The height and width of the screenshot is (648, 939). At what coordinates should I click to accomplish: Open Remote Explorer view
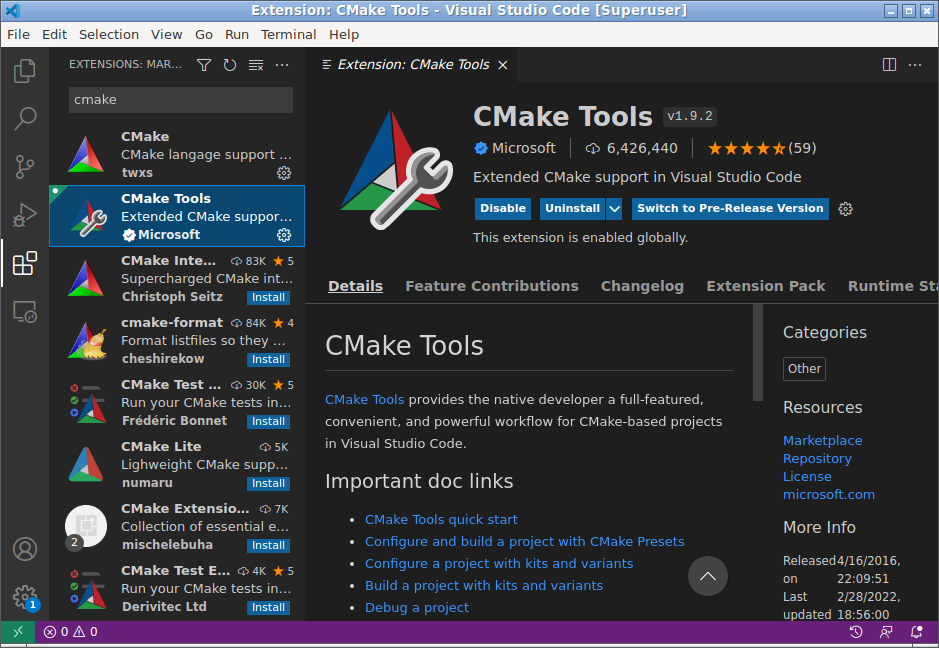pyautogui.click(x=25, y=311)
